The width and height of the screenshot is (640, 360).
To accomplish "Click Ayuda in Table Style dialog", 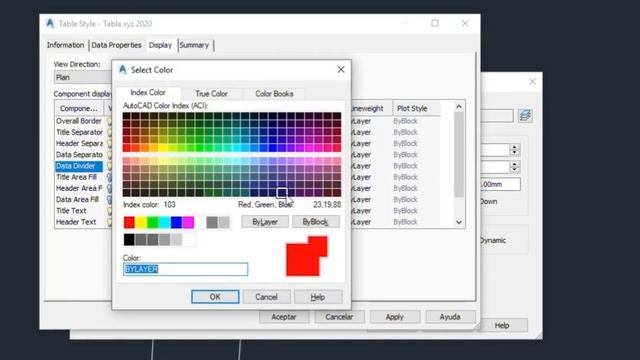I will tap(450, 317).
